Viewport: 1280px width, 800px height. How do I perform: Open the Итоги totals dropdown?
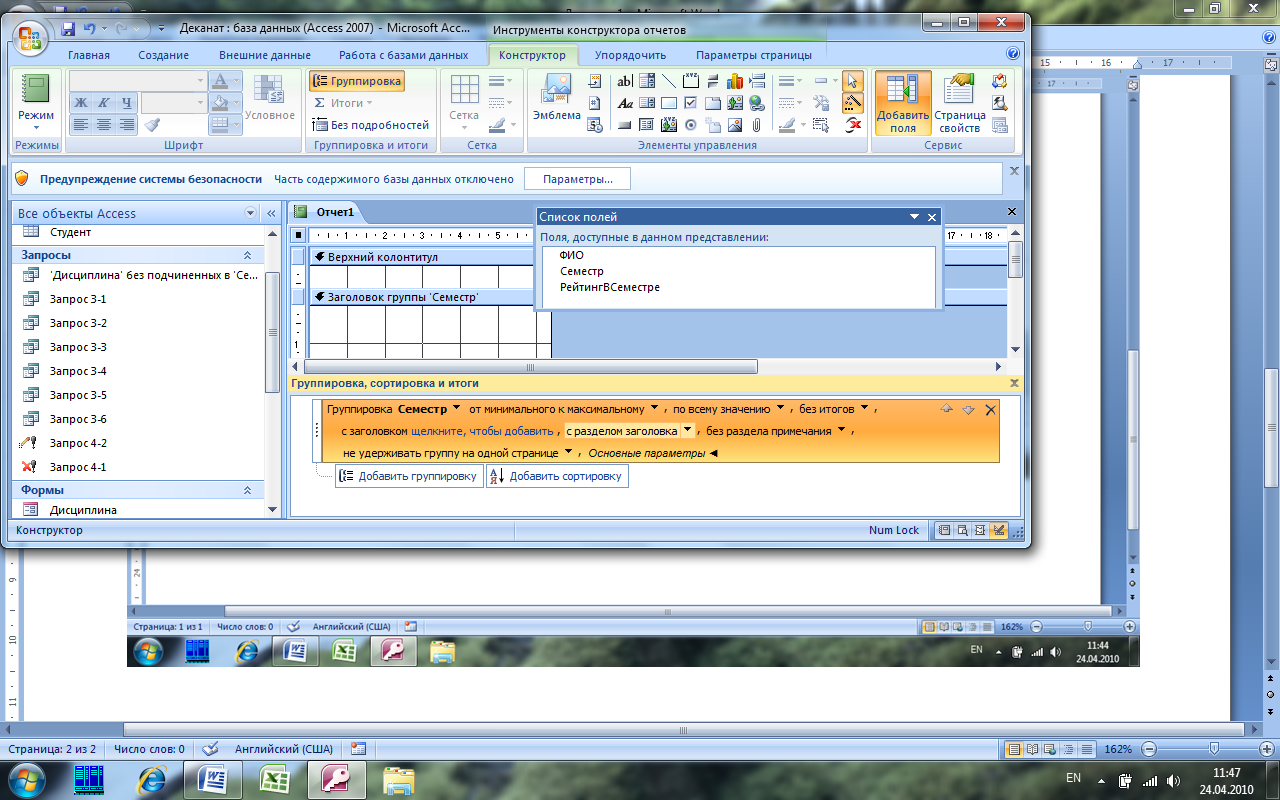click(343, 103)
